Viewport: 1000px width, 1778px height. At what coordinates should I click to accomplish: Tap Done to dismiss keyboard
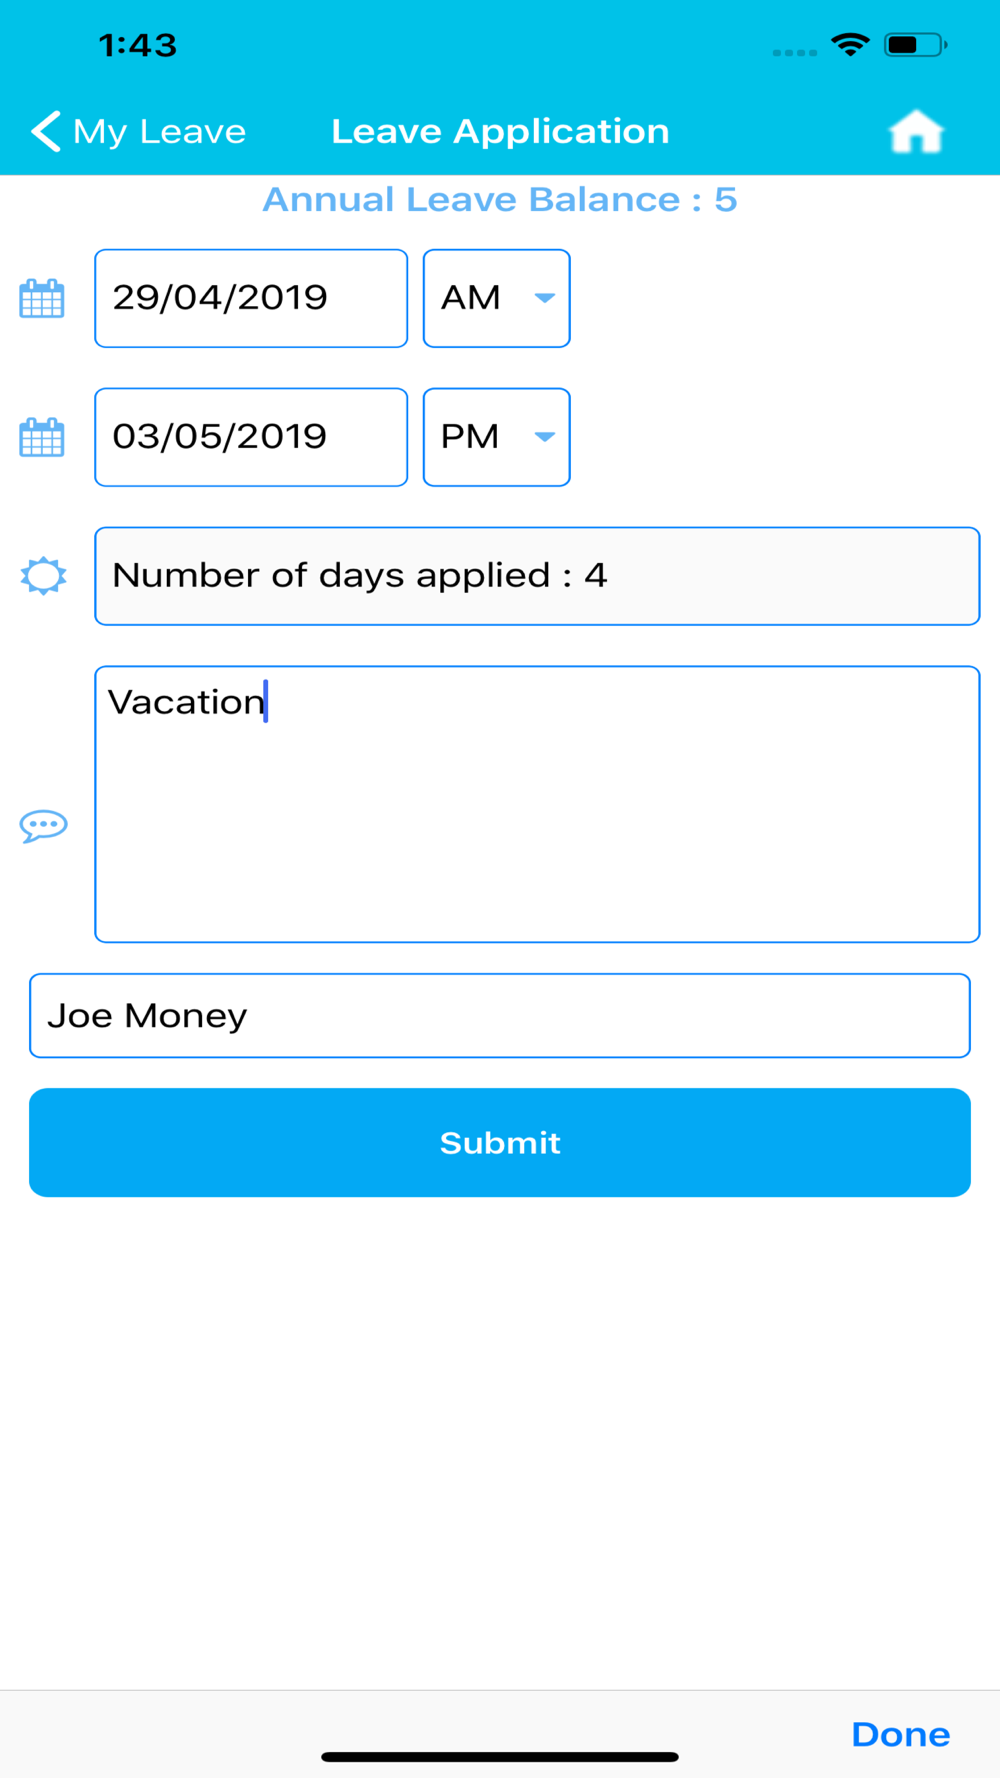point(900,1734)
